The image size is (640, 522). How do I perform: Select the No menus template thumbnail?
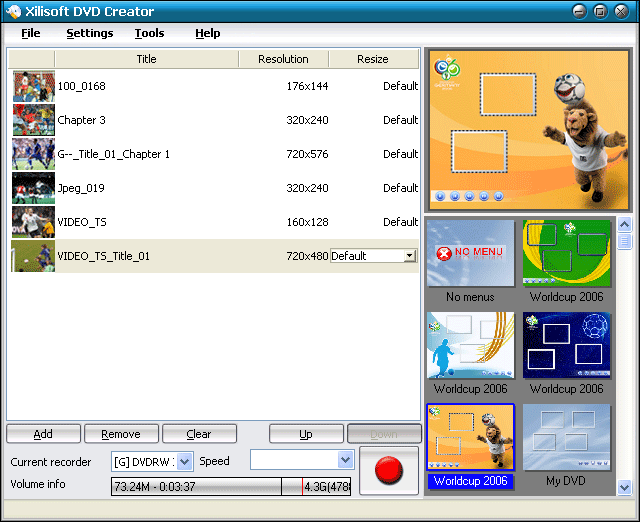470,253
